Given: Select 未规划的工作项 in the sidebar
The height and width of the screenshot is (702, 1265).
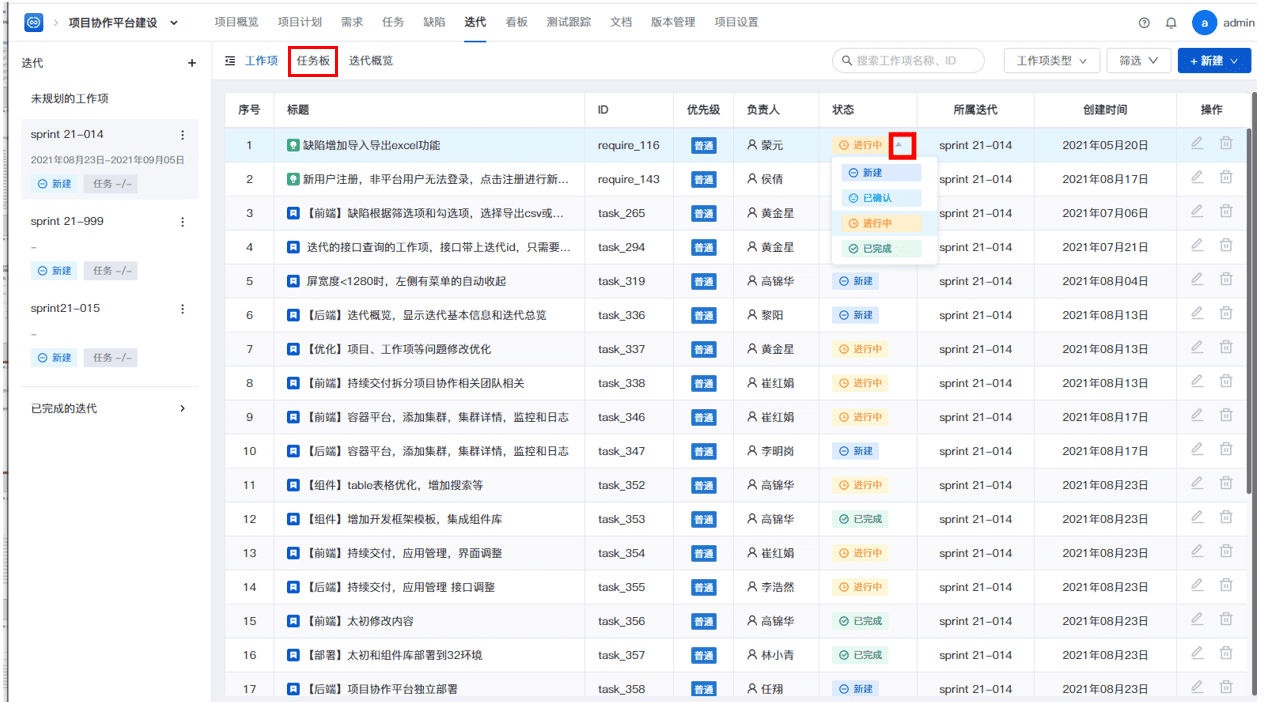Looking at the screenshot, I should (70, 99).
